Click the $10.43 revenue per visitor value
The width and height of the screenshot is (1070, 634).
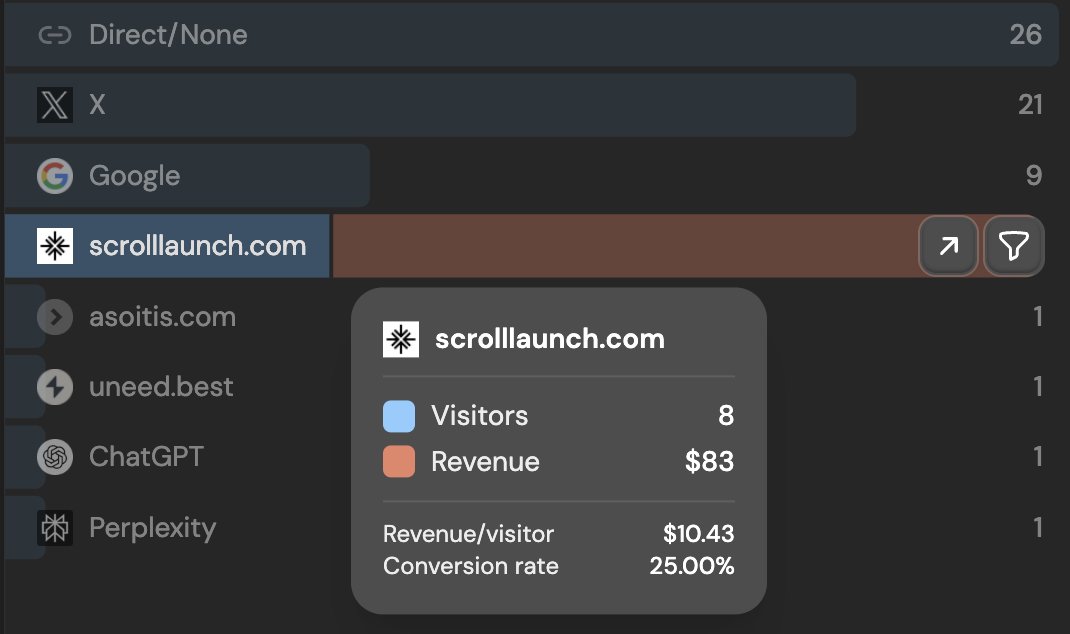(x=699, y=534)
